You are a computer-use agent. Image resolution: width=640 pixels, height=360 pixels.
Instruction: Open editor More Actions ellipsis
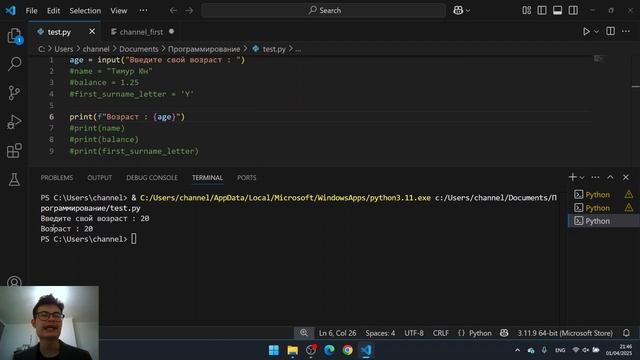[626, 31]
